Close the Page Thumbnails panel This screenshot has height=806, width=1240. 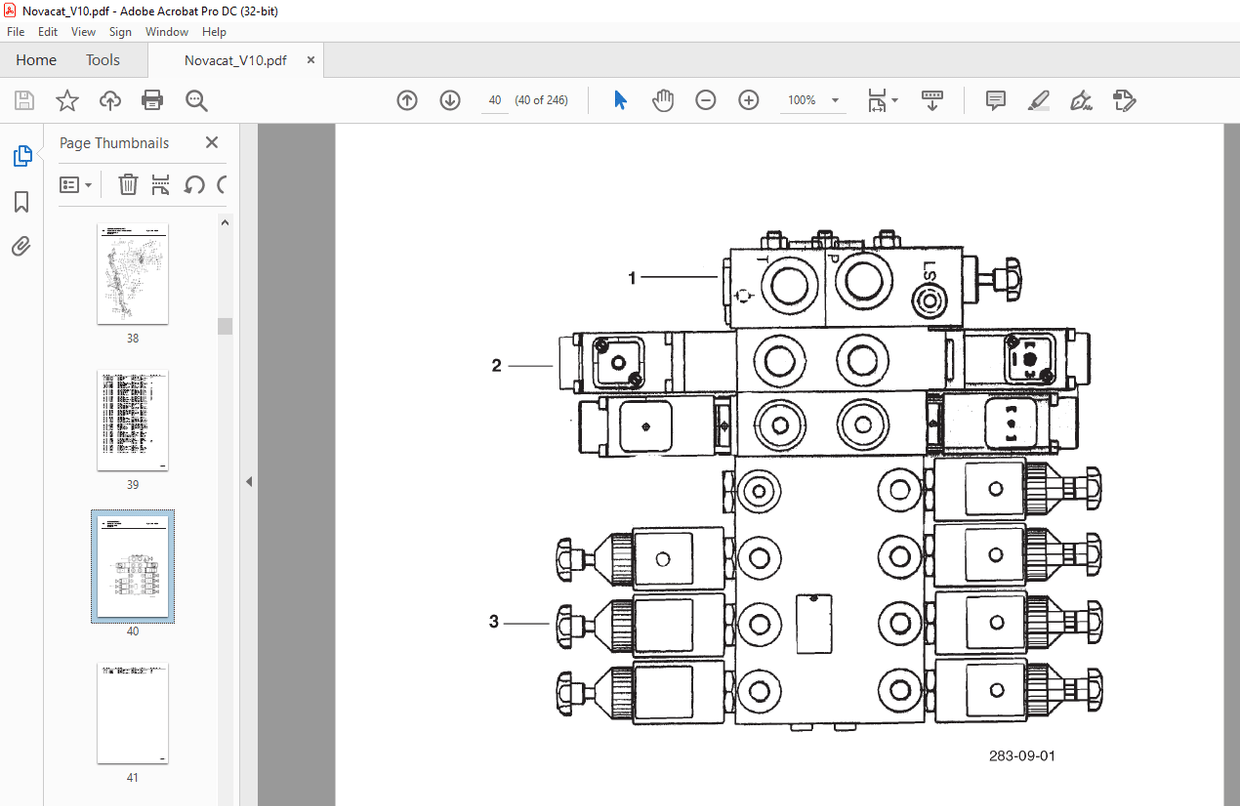(x=211, y=143)
